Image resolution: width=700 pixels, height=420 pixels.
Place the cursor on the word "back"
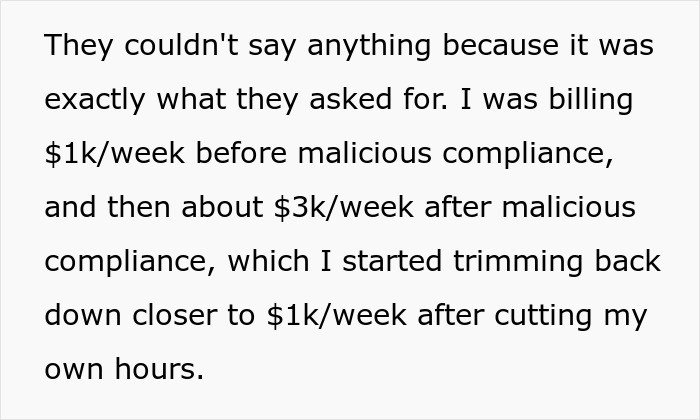[x=627, y=261]
